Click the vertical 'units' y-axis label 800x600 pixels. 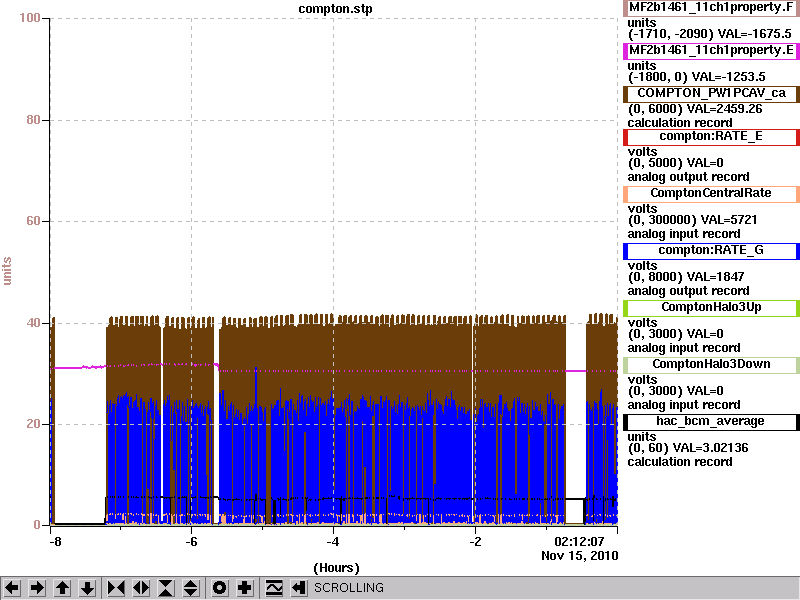tap(7, 271)
